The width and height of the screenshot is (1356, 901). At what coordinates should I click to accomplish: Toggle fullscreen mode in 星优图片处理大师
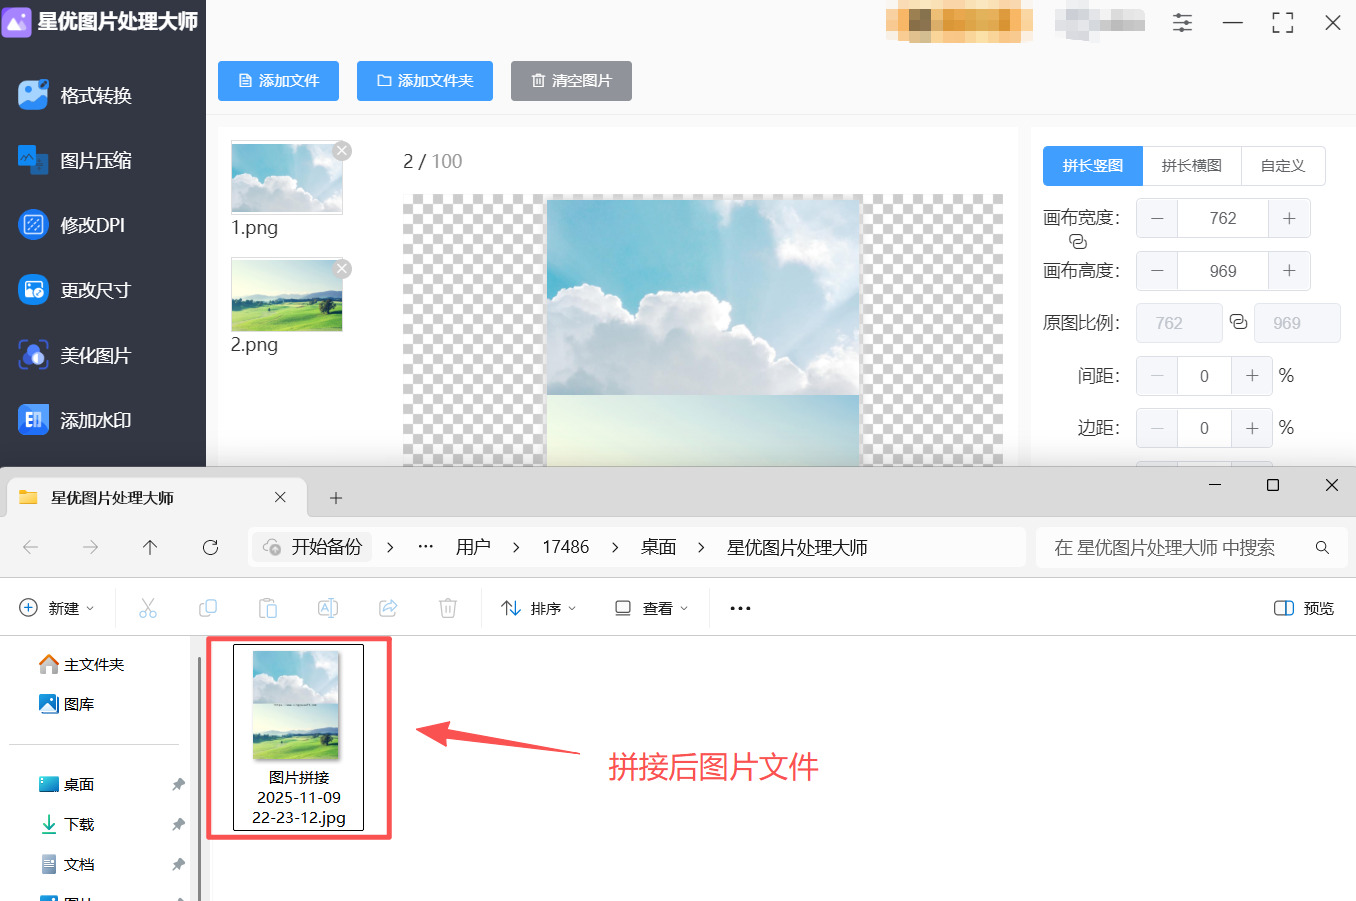pyautogui.click(x=1283, y=23)
